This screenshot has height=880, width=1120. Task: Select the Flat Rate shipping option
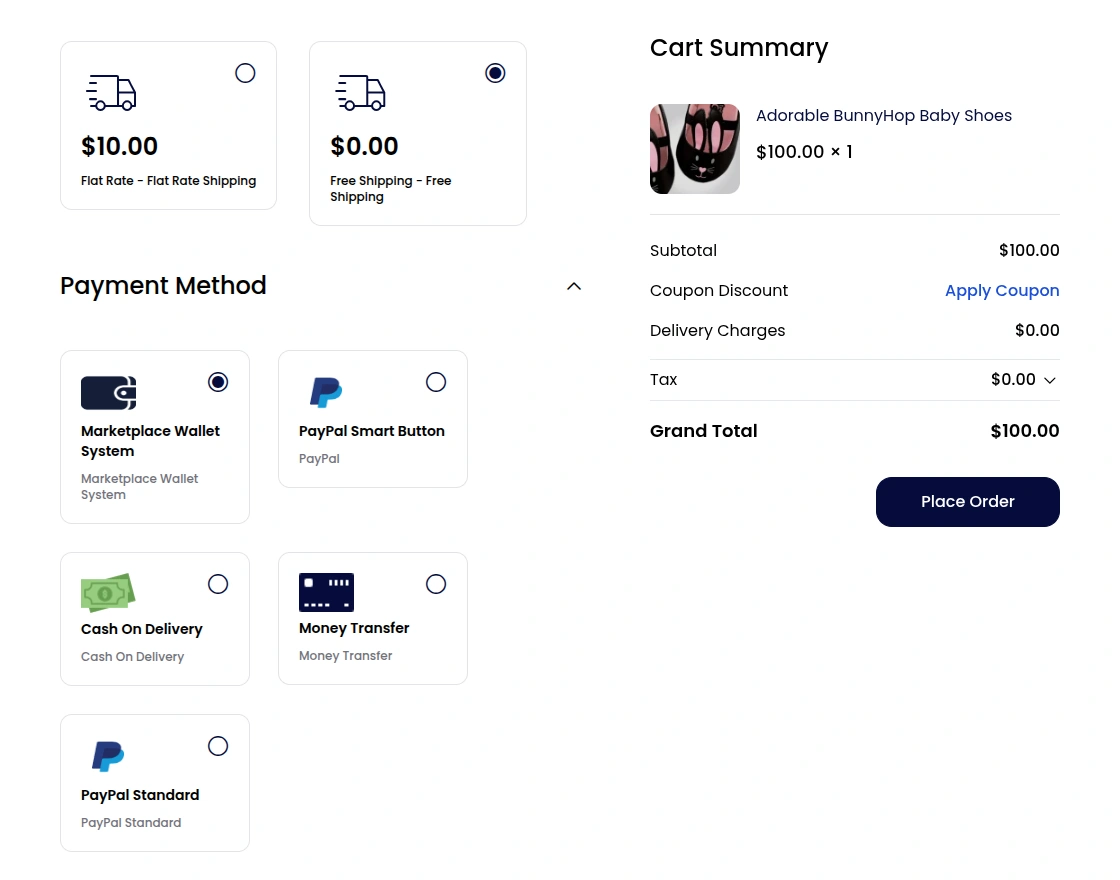(x=245, y=72)
